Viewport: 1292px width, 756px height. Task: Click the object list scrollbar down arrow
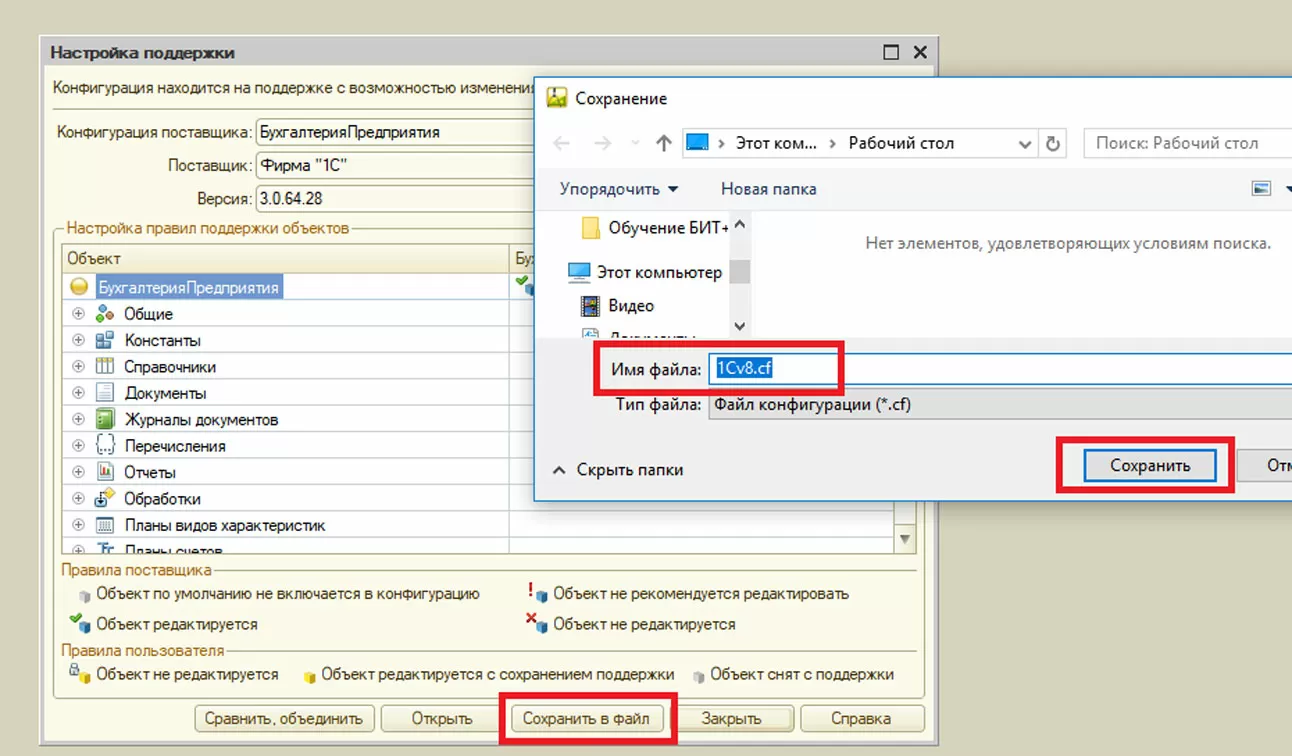[905, 539]
